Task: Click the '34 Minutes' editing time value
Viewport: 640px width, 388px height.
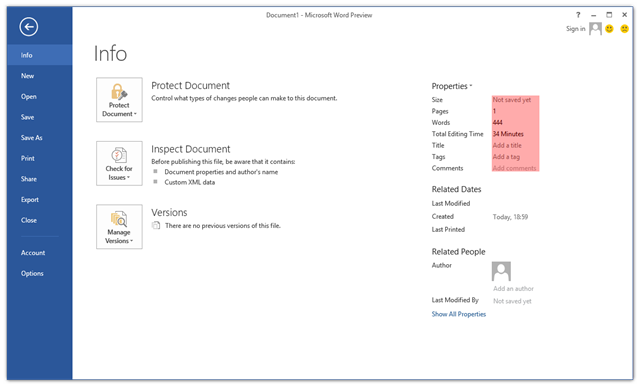Action: (x=508, y=134)
